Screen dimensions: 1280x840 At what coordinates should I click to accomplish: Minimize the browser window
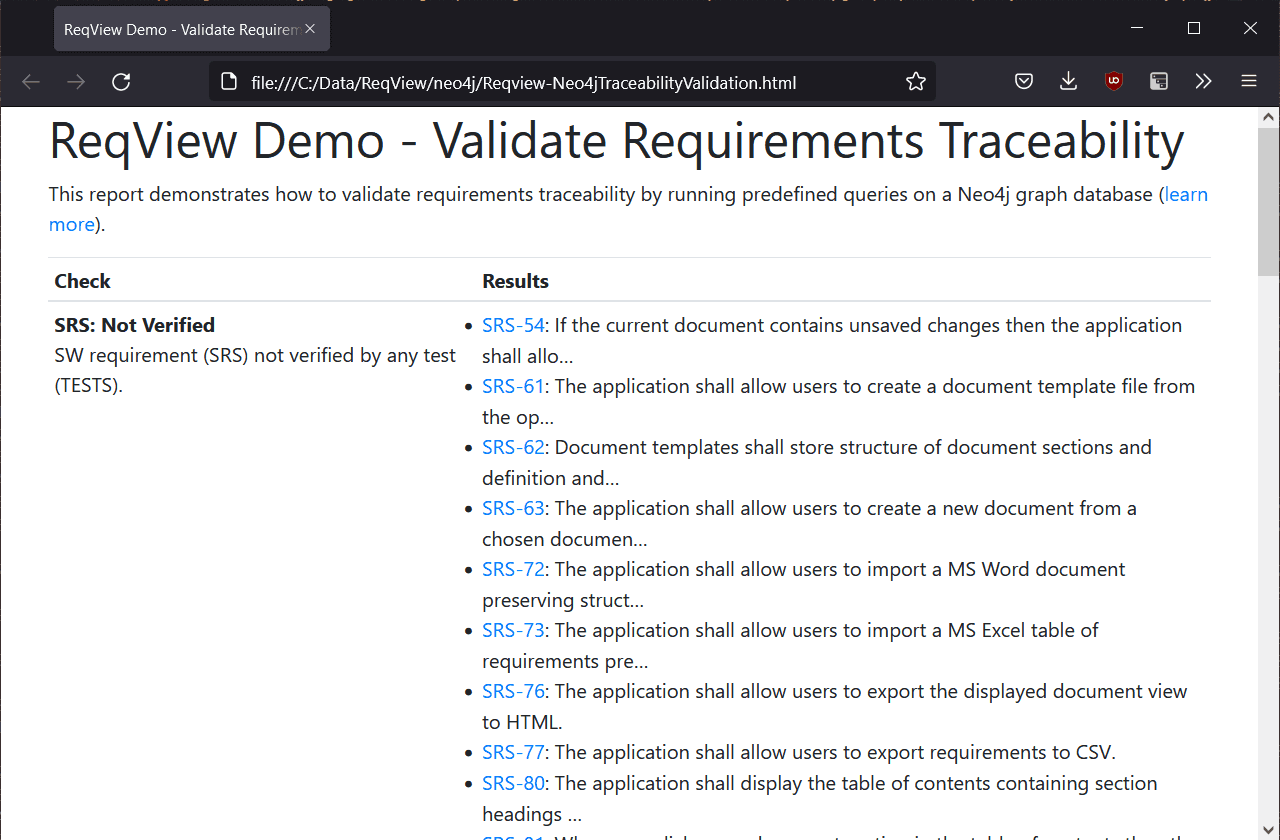point(1137,28)
